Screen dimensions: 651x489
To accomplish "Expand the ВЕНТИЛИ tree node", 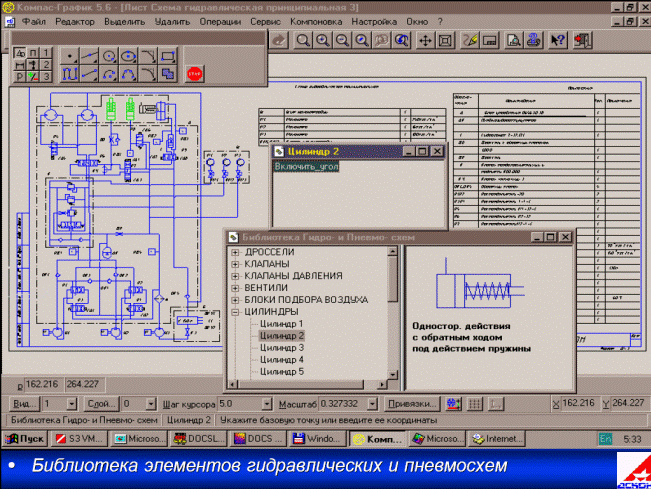I will pos(235,288).
